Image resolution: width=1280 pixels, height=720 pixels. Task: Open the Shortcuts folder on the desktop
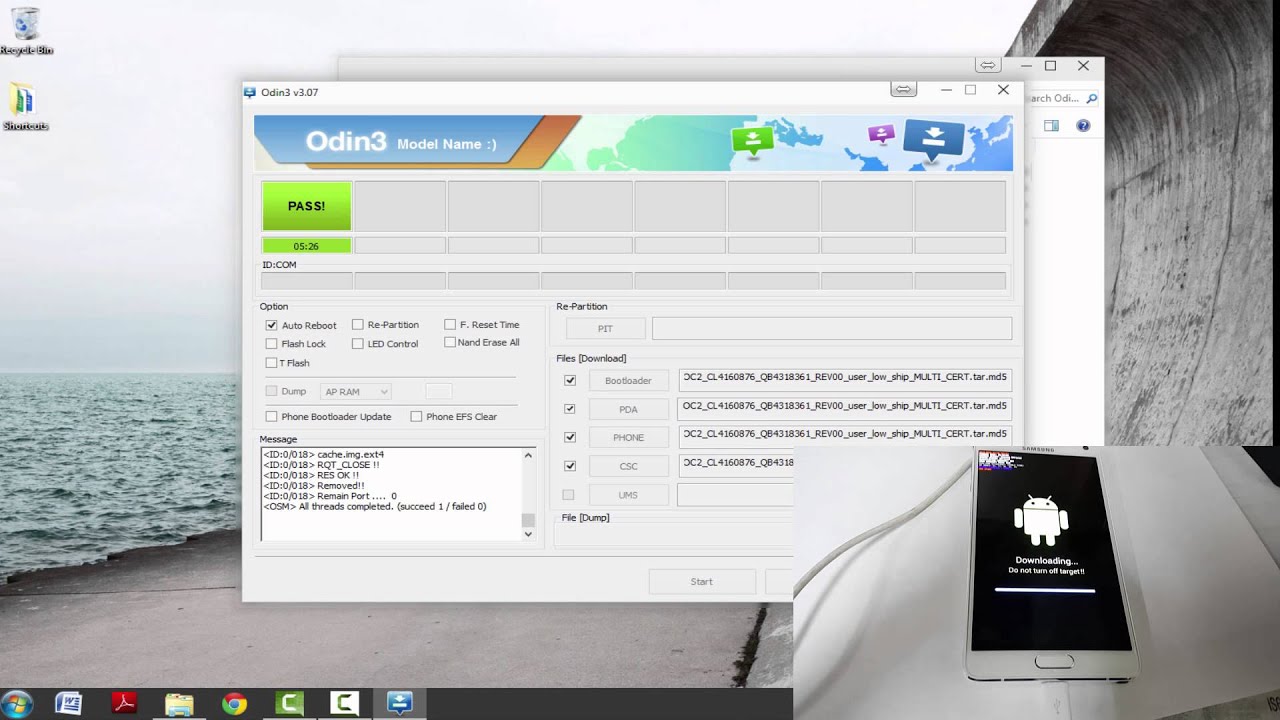25,108
